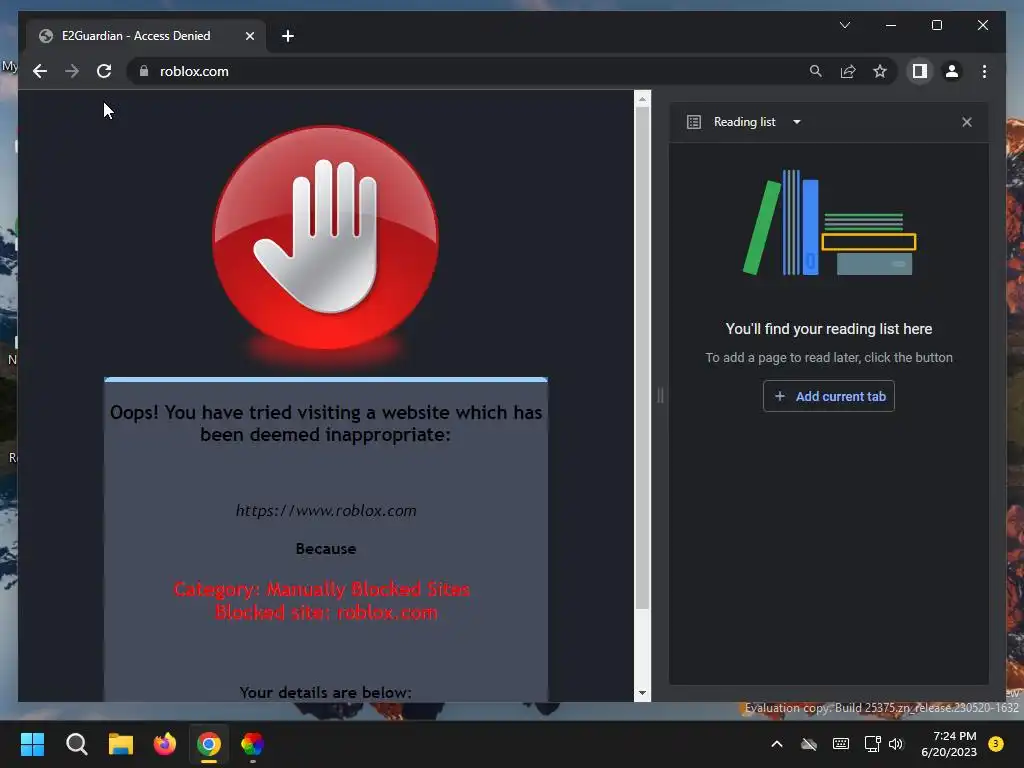Viewport: 1024px width, 768px height.
Task: Share this page via the share icon
Action: [848, 71]
